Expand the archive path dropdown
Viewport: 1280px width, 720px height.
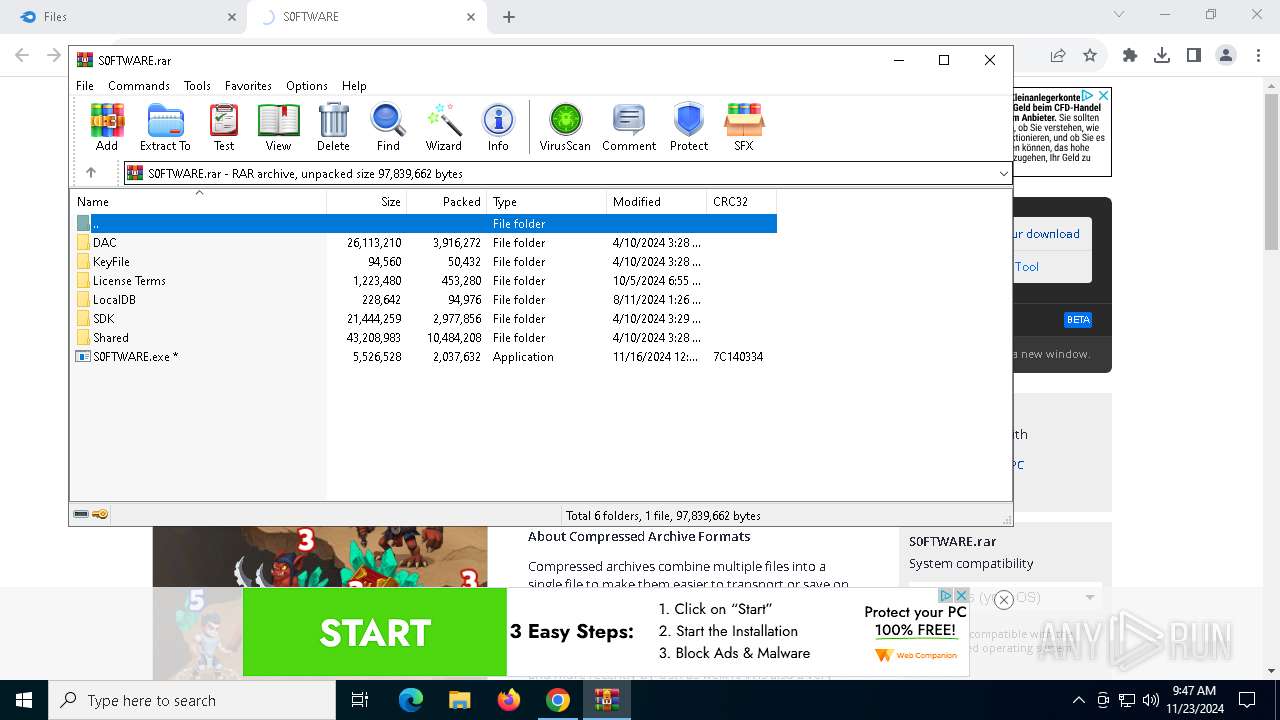tap(1003, 173)
